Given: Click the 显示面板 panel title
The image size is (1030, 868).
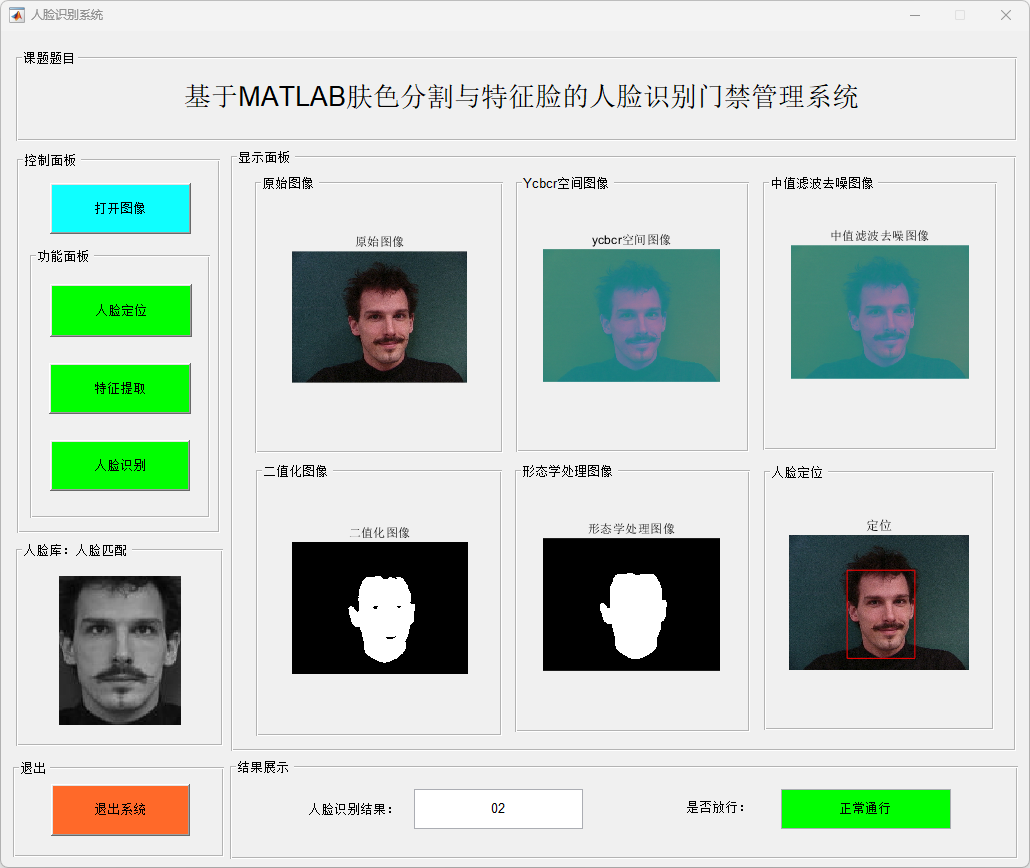Looking at the screenshot, I should click(263, 158).
